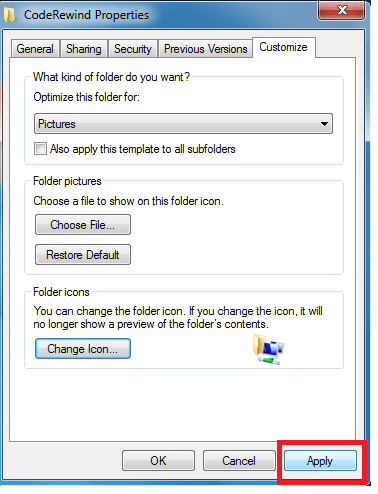The width and height of the screenshot is (378, 494).
Task: Confirm with the OK button
Action: [158, 461]
